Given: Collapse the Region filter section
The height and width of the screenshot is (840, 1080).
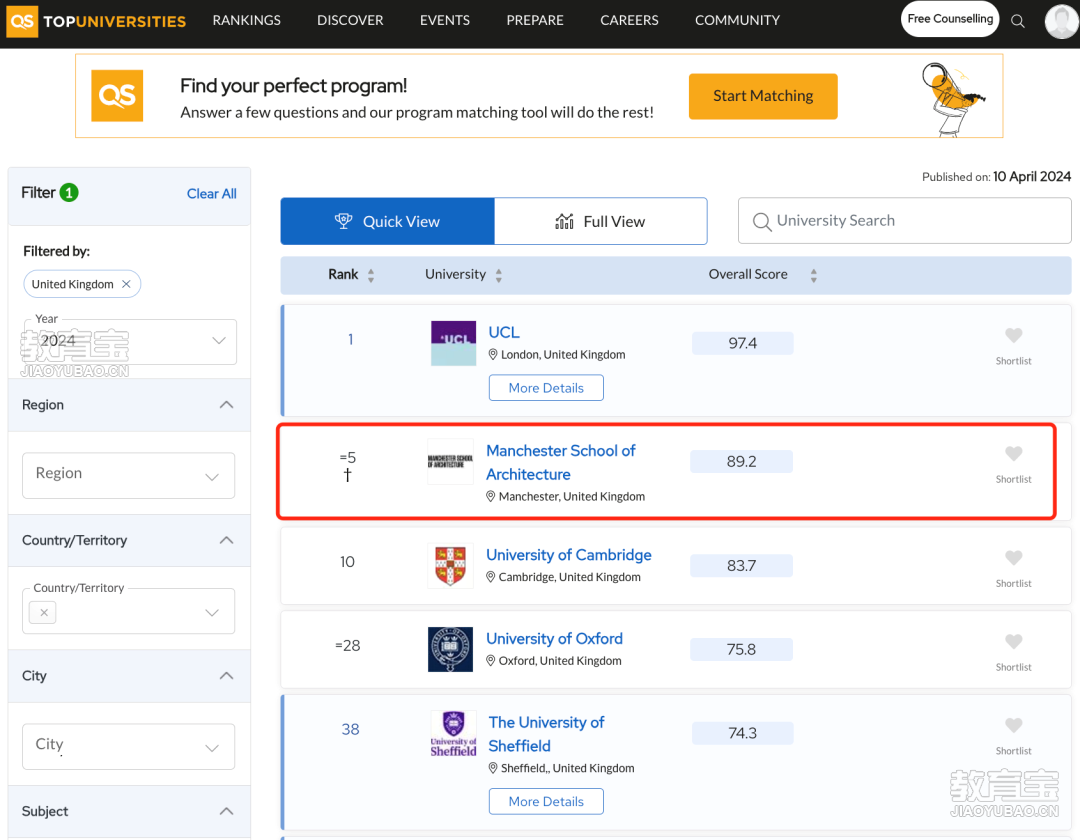Looking at the screenshot, I should pyautogui.click(x=226, y=405).
